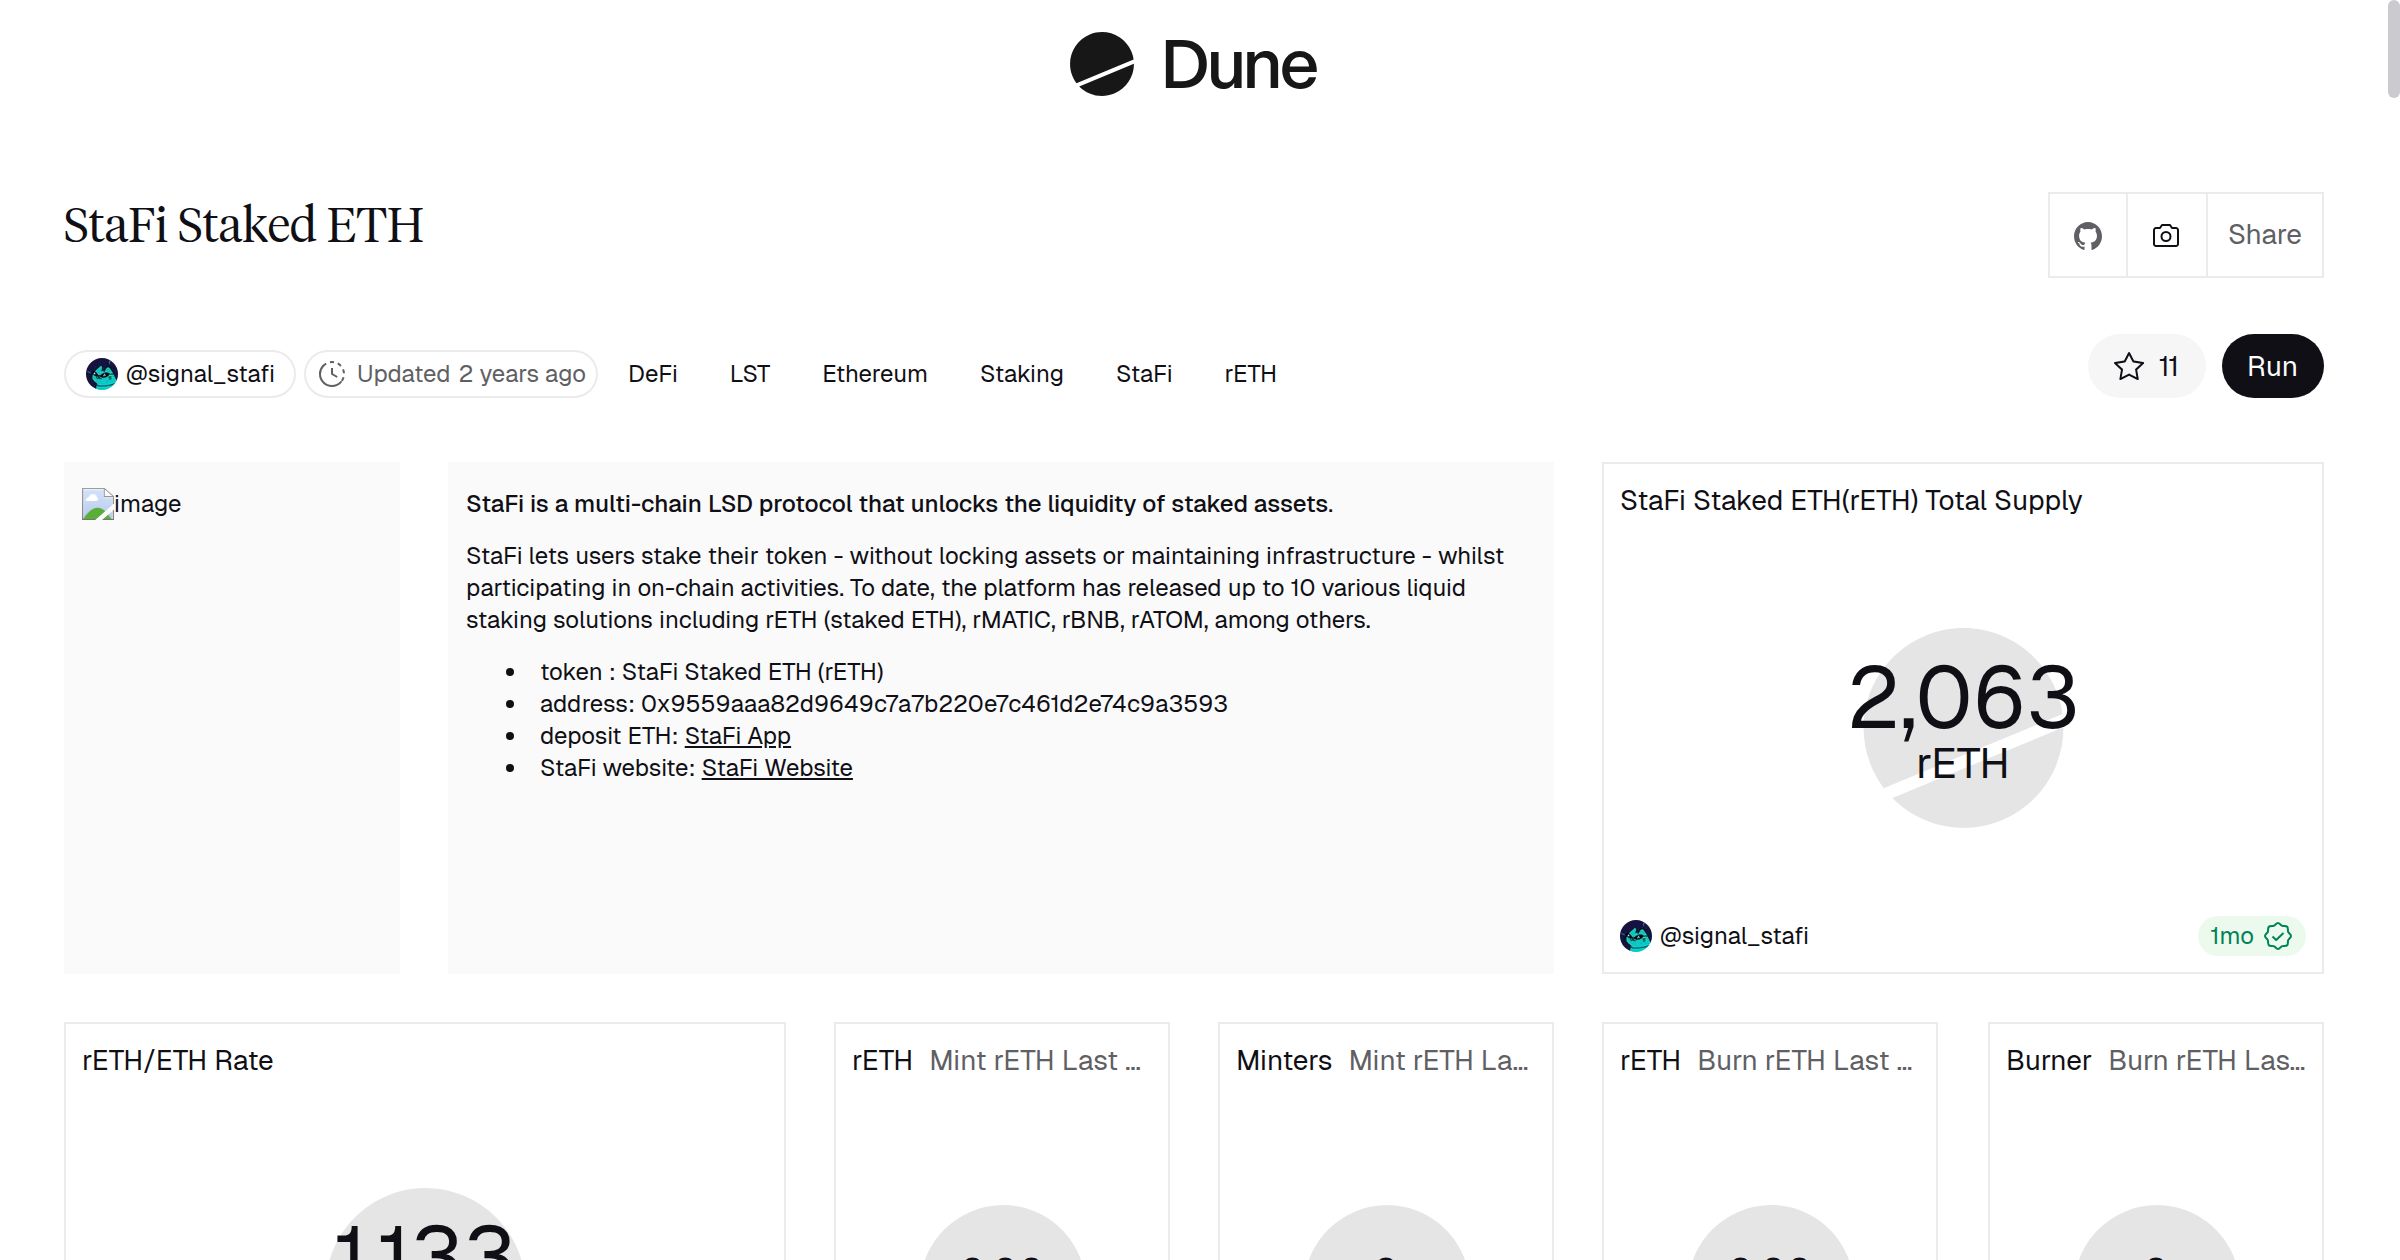Star this dashboard with star icon
Image resolution: width=2400 pixels, height=1260 pixels.
[2129, 367]
